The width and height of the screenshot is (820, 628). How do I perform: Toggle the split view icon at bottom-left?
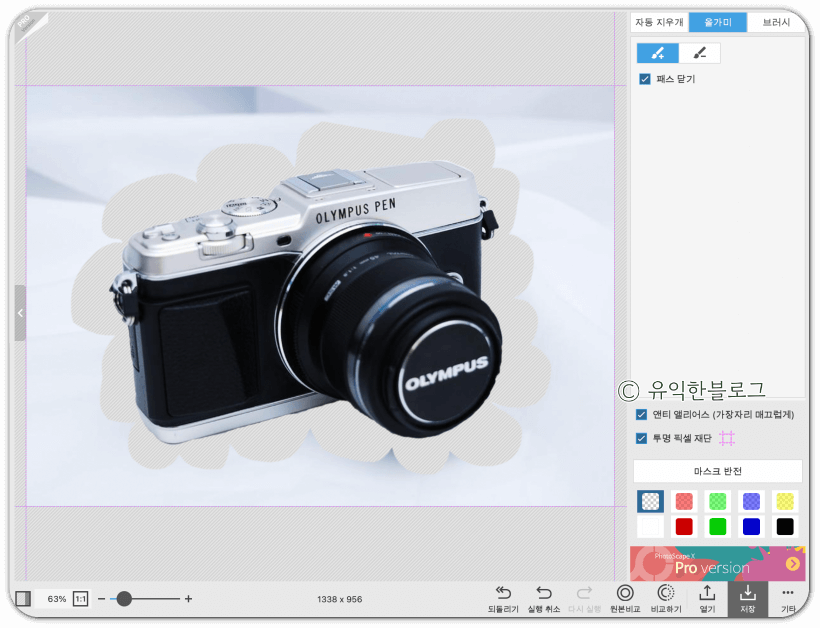(x=23, y=599)
